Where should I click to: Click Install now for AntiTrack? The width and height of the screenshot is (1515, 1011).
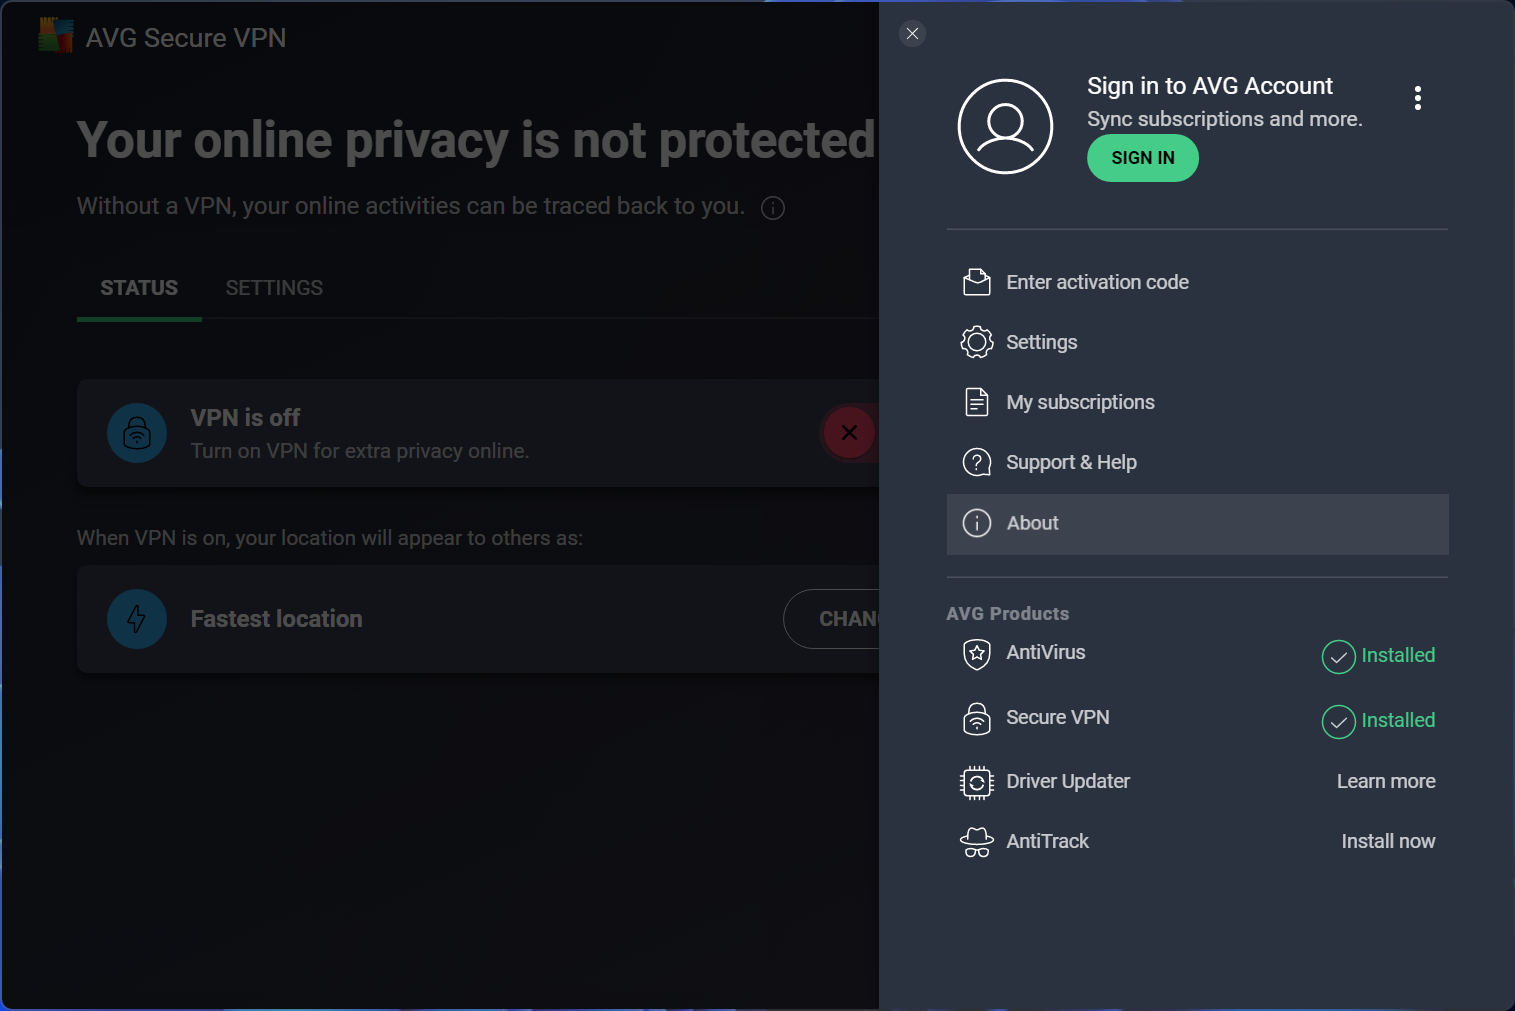click(1388, 842)
